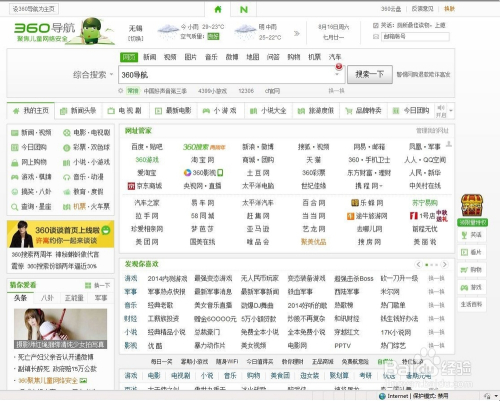Image resolution: width=500 pixels, height=401 pixels.
Task: Click the green home icon tab
Action: [218, 9]
